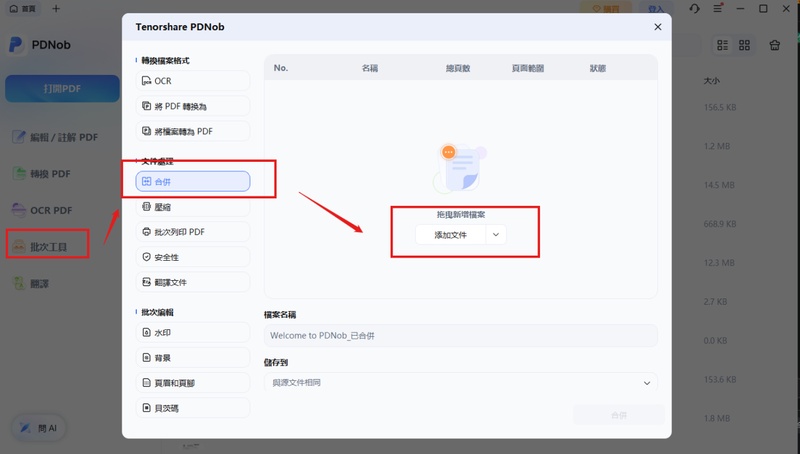The image size is (800, 454).
Task: Click the 總頁數 column header
Action: point(458,68)
